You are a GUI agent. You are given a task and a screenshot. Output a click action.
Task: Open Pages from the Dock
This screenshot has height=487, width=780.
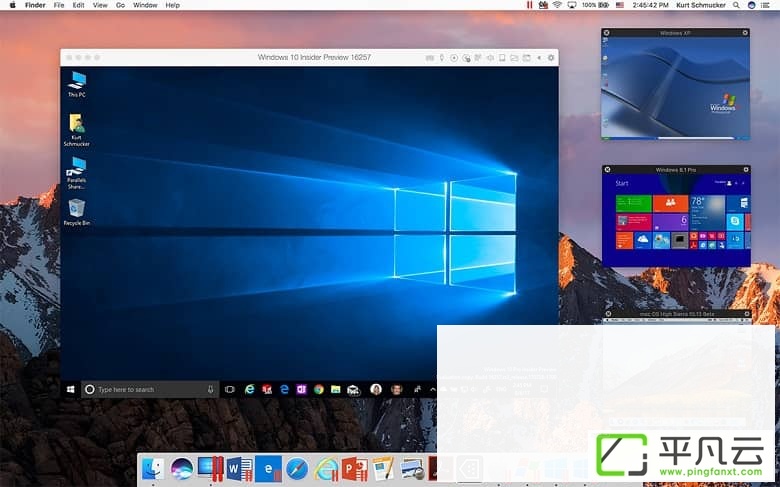(x=384, y=469)
